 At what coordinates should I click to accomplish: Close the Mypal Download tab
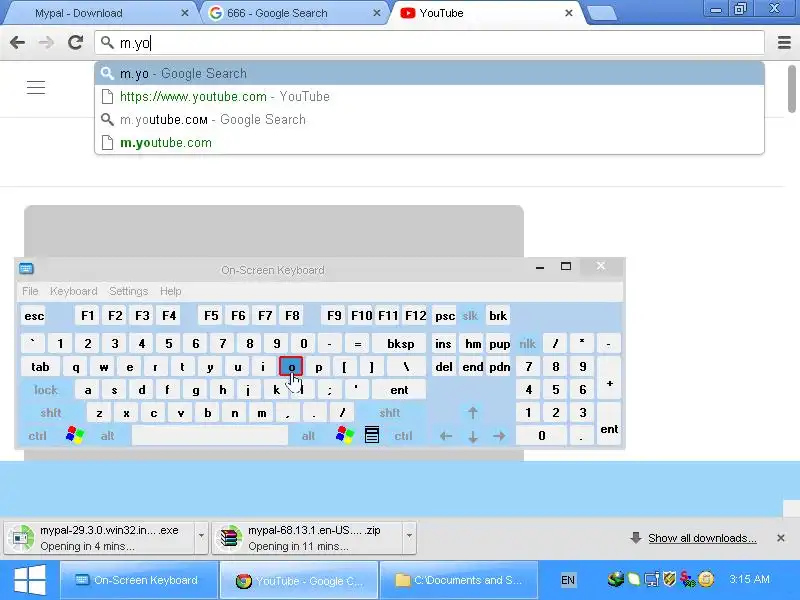[x=185, y=13]
